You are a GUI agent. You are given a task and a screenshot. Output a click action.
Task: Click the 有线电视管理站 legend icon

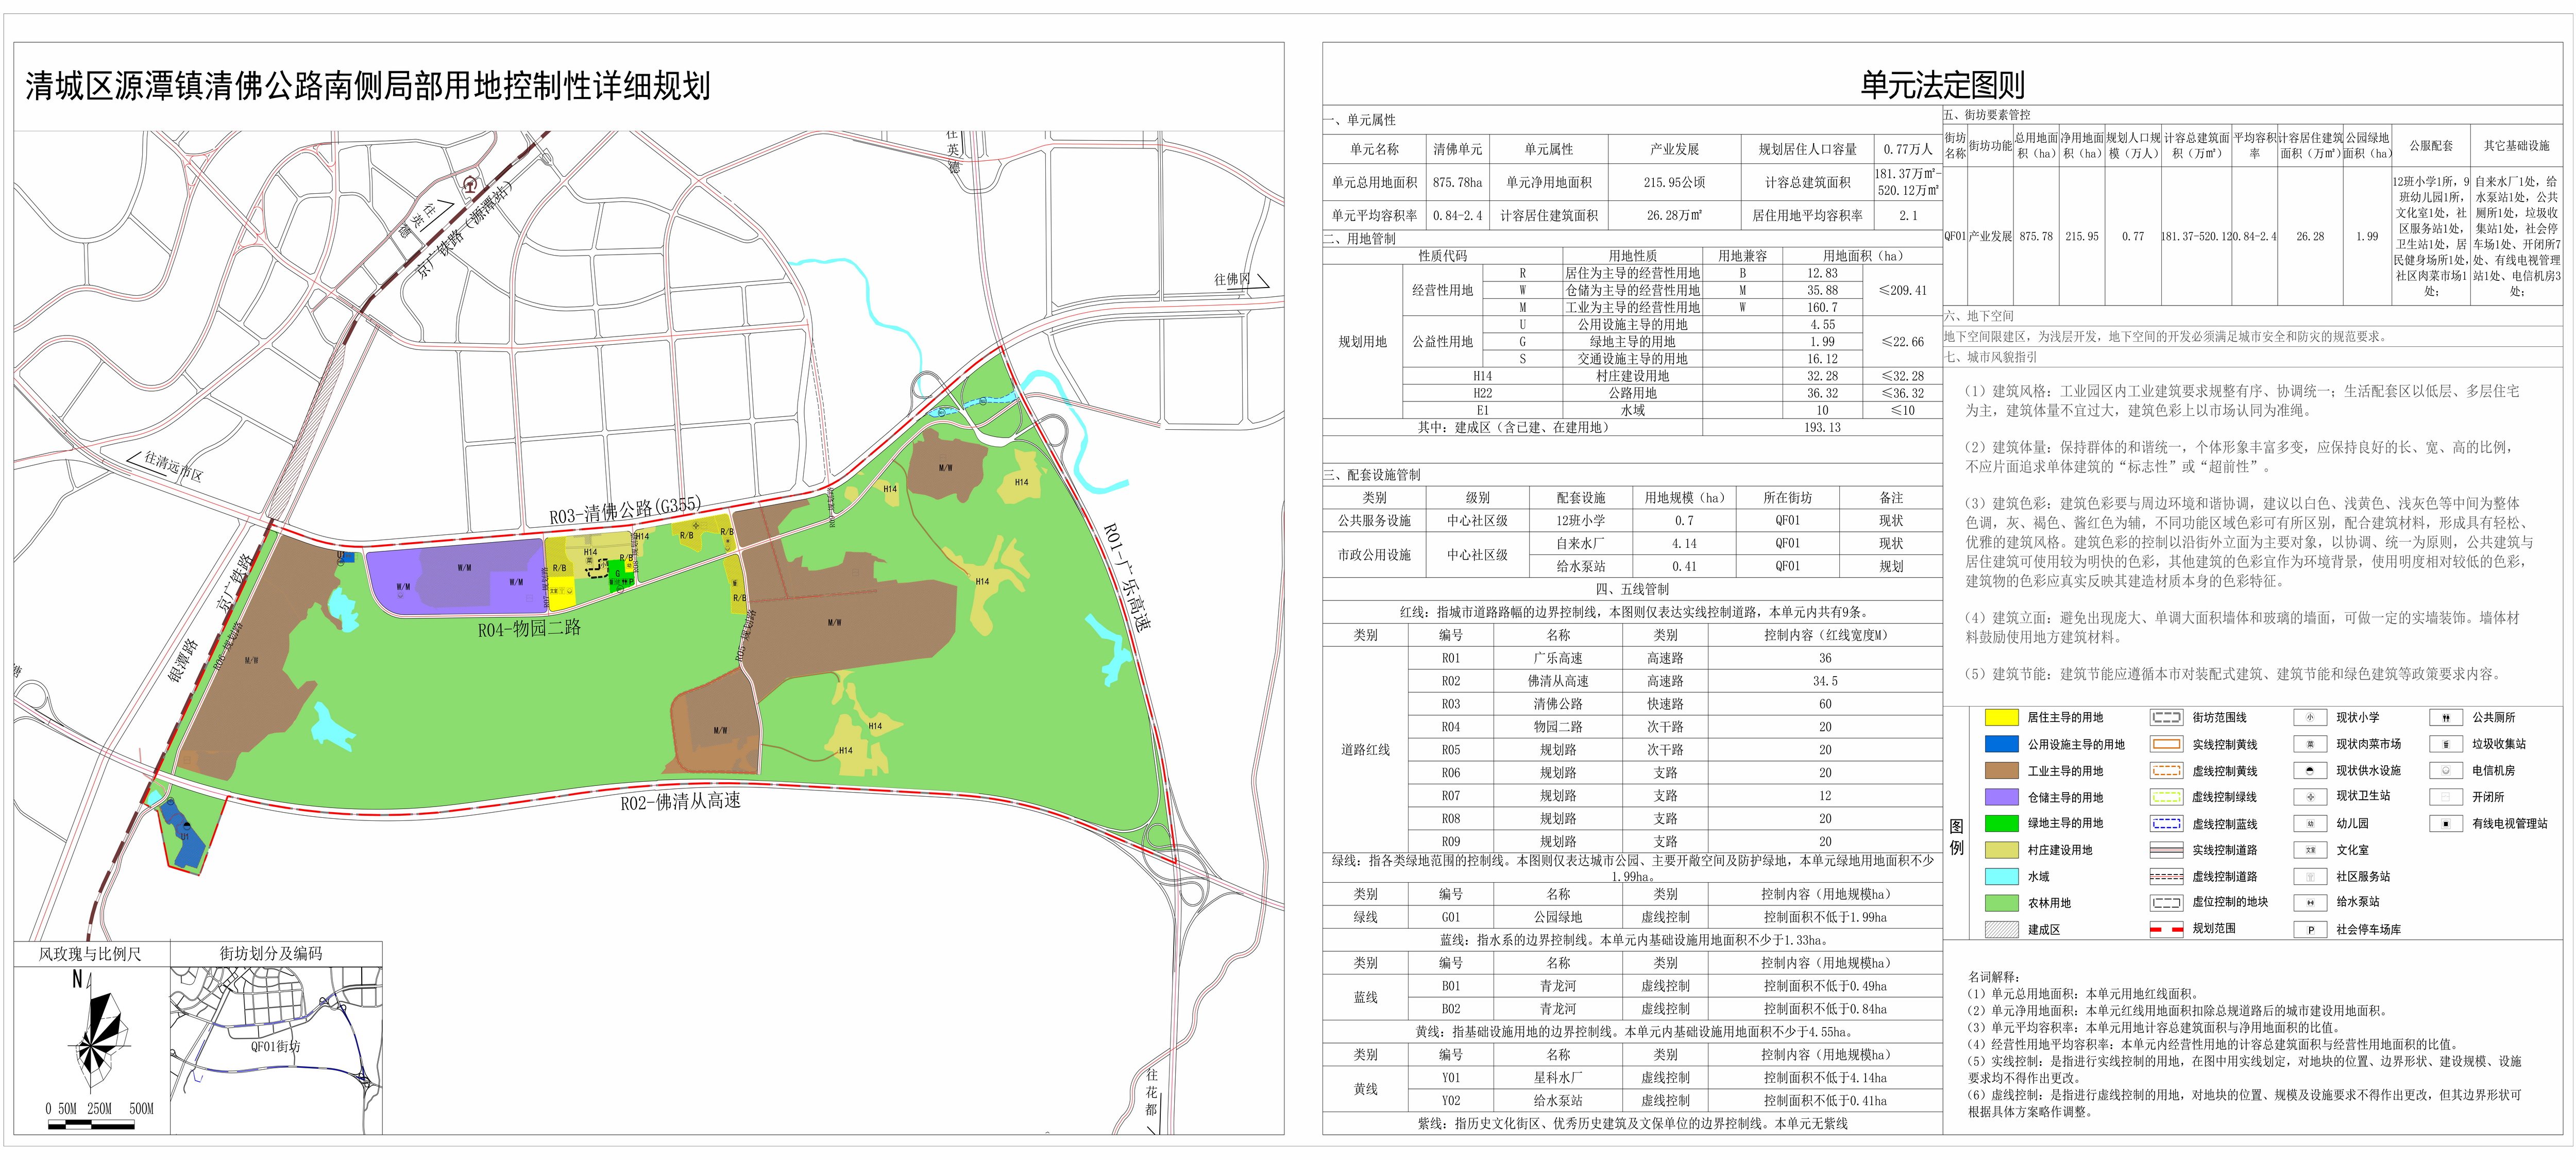[x=2445, y=824]
